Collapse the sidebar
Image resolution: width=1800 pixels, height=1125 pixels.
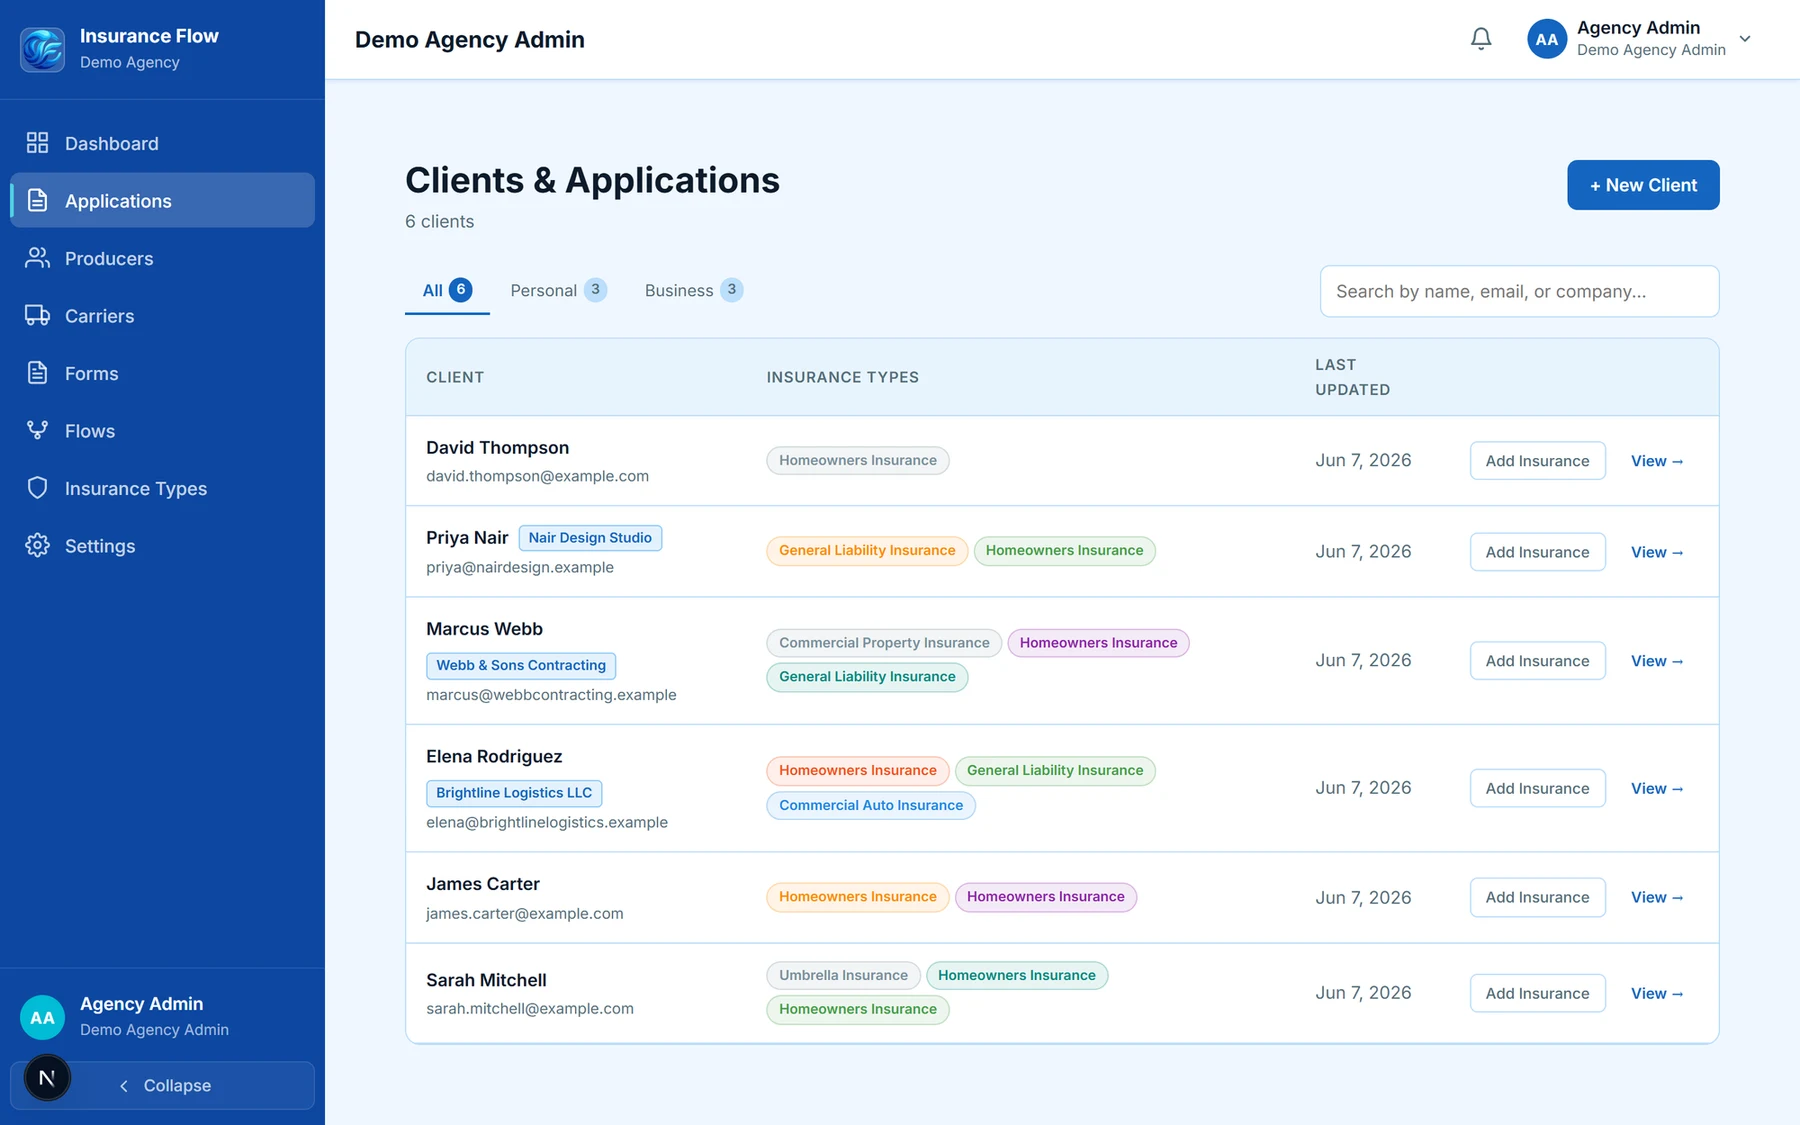tap(163, 1086)
